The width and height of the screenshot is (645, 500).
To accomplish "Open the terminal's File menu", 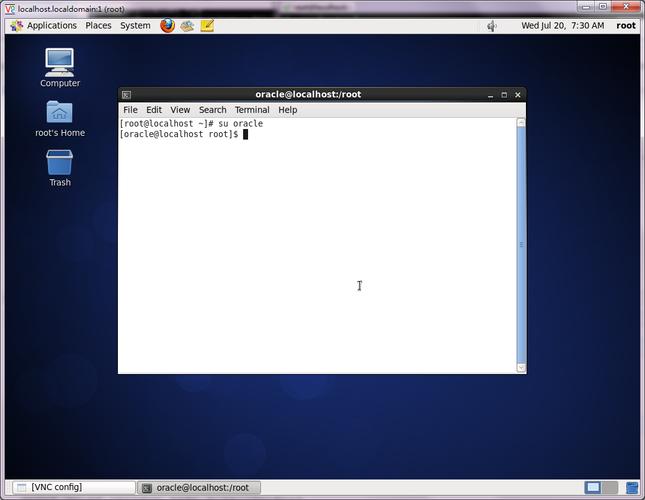I will [x=130, y=110].
